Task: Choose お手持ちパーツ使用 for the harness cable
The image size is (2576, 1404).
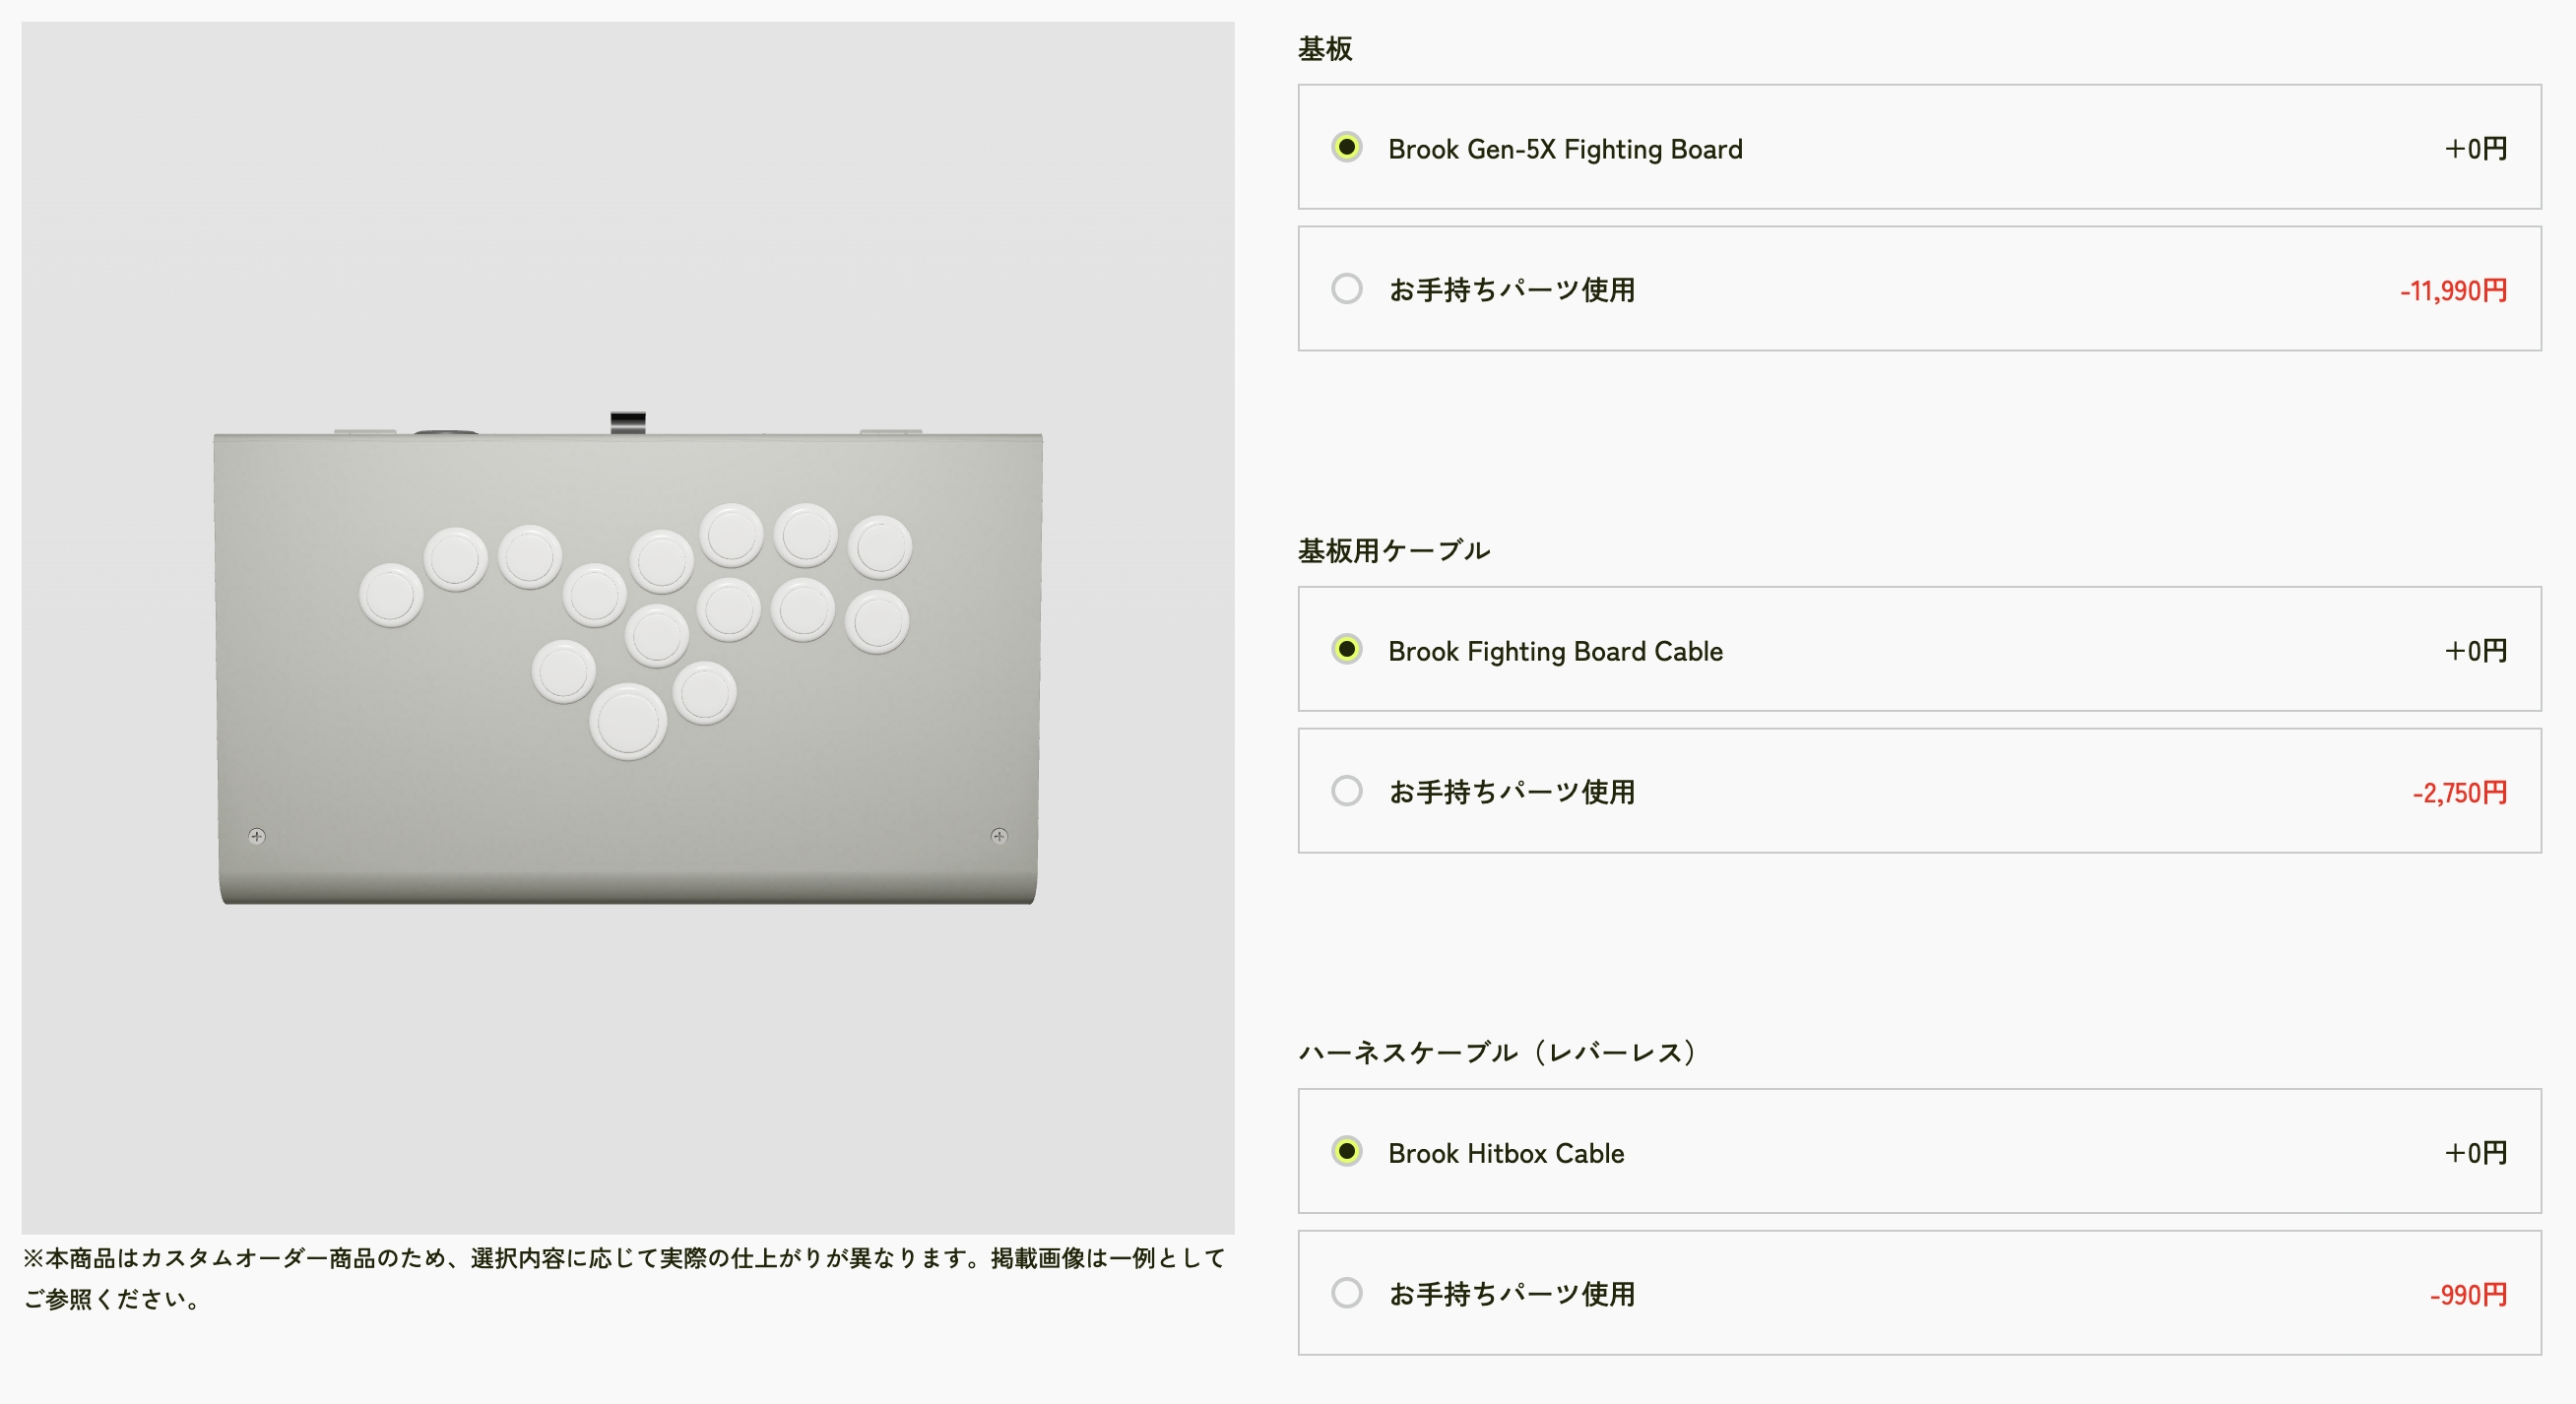Action: tap(1349, 1294)
